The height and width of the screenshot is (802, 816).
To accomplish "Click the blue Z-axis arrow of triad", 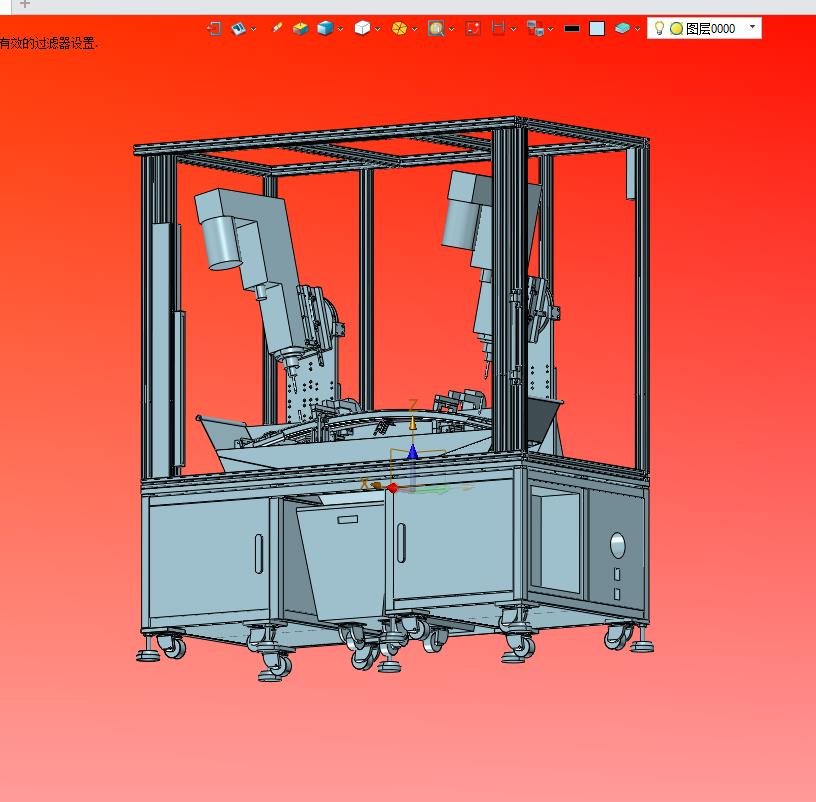I will 412,452.
